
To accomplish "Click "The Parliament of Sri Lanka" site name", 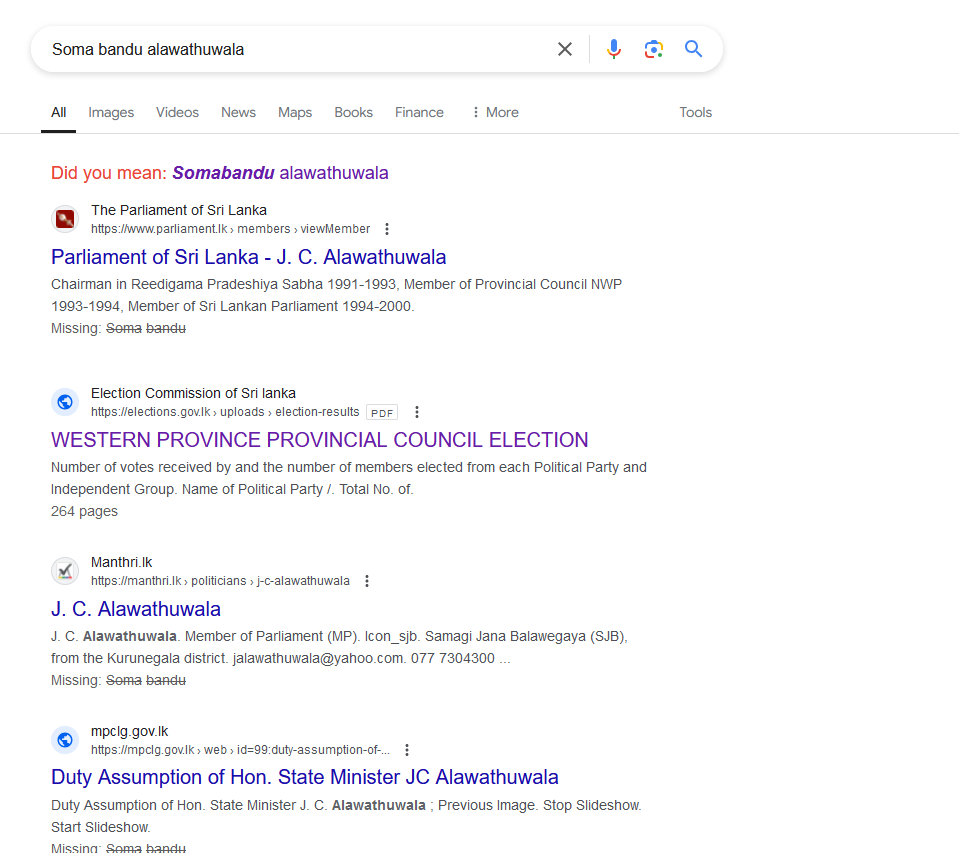I will 179,210.
